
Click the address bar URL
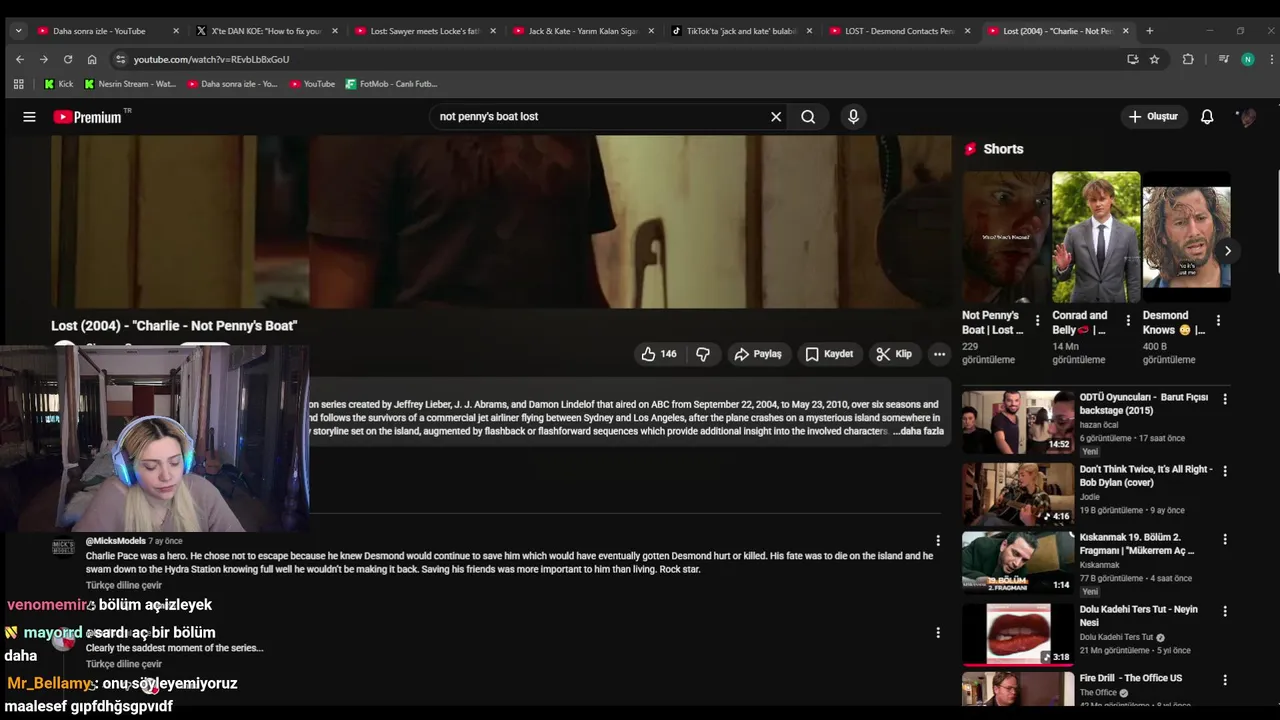pyautogui.click(x=211, y=59)
